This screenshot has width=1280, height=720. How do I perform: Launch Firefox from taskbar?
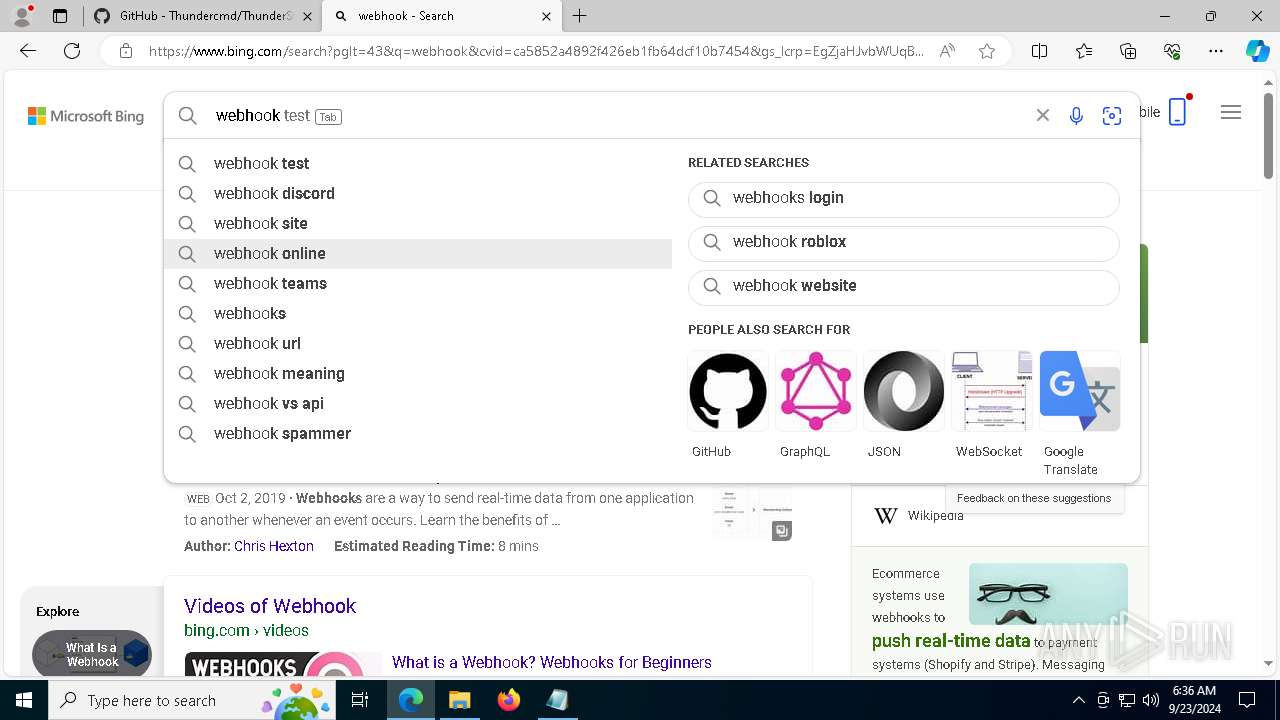(x=508, y=700)
